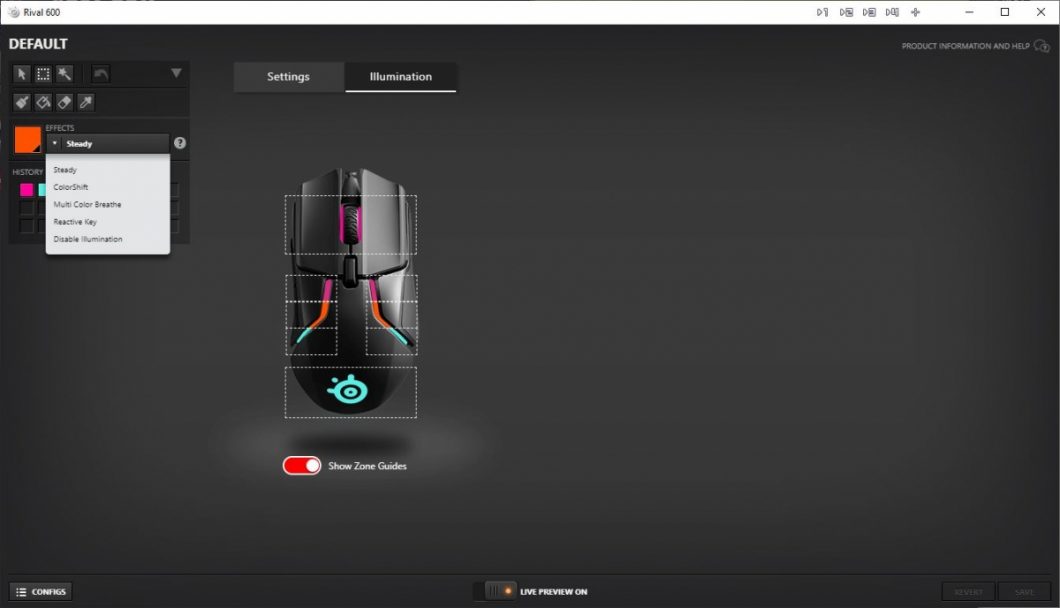The image size is (1060, 608).
Task: Select the magic wand tool
Action: click(63, 73)
